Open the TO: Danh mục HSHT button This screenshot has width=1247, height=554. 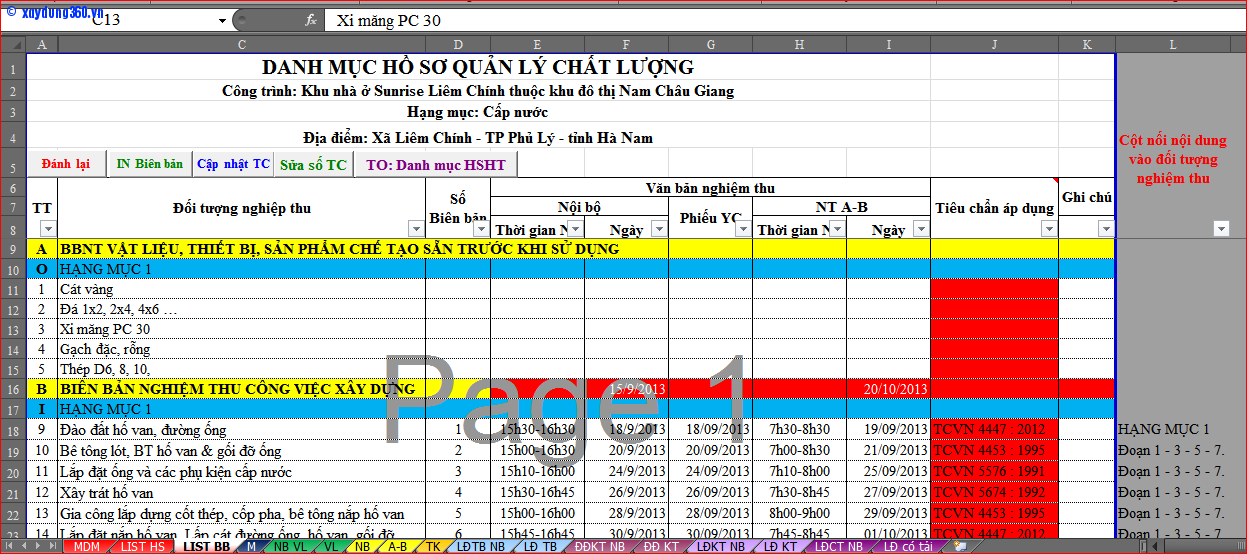436,165
